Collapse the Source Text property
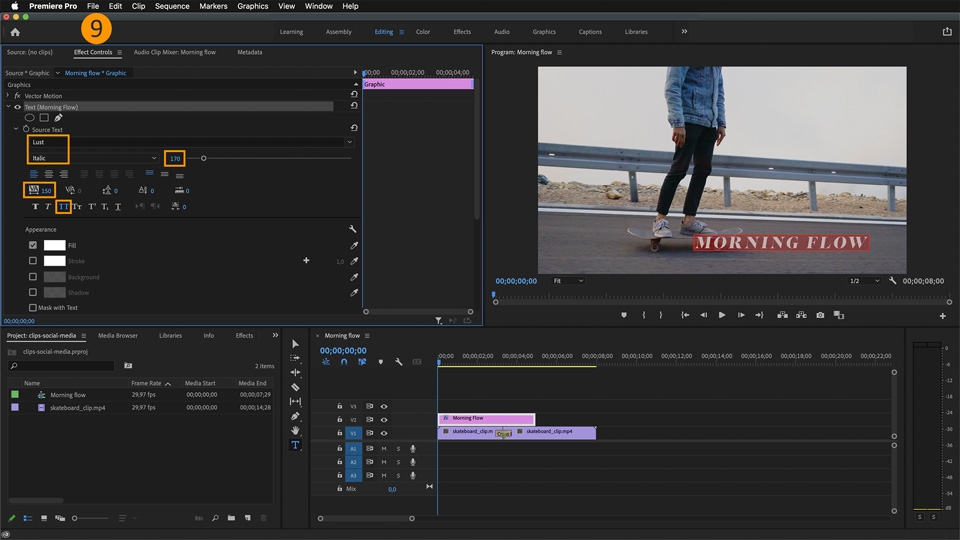Viewport: 960px width, 540px height. 16,129
